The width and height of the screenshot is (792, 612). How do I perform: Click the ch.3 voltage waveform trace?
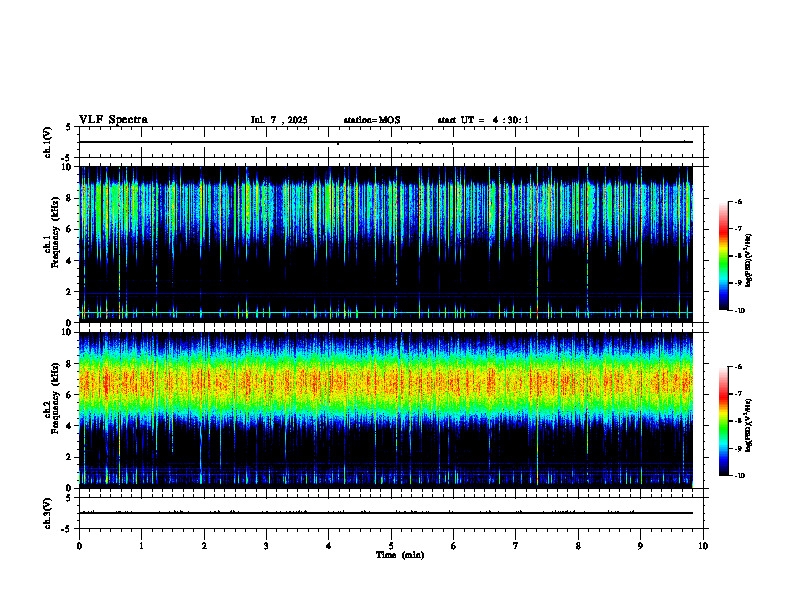386,513
